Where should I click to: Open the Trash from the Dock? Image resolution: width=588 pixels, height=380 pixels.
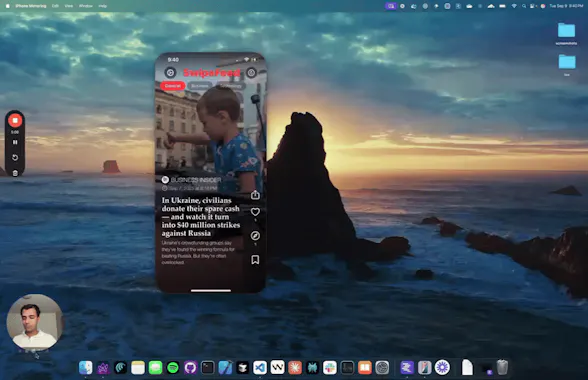tap(502, 368)
